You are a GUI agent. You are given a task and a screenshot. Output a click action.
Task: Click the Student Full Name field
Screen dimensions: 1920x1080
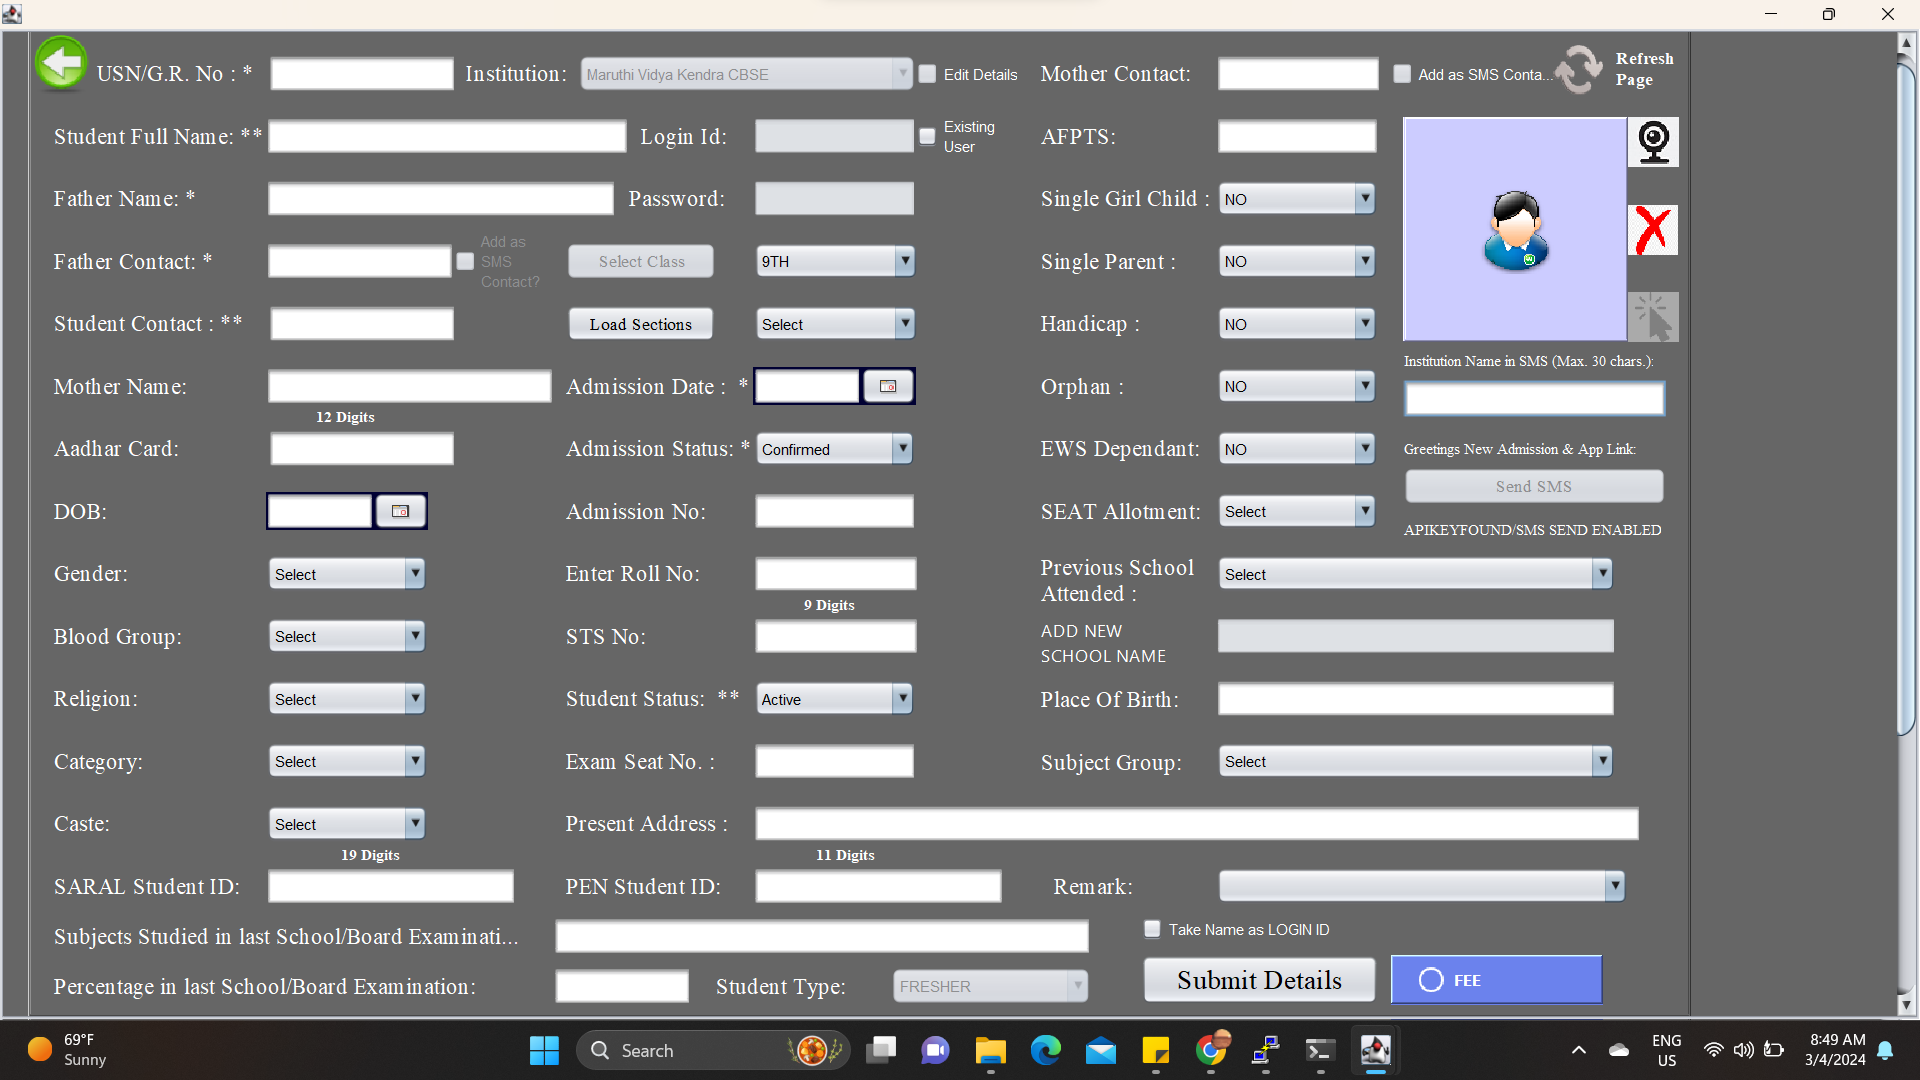click(x=447, y=137)
